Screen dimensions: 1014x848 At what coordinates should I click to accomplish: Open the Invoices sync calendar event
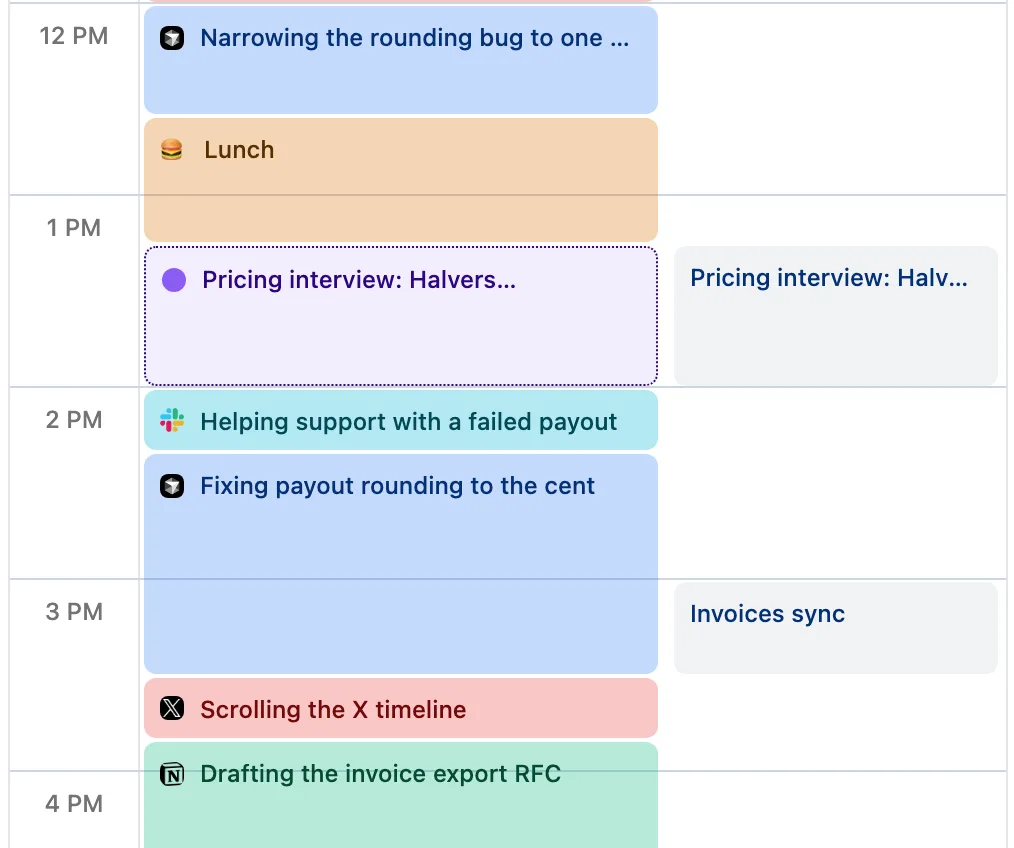(836, 628)
